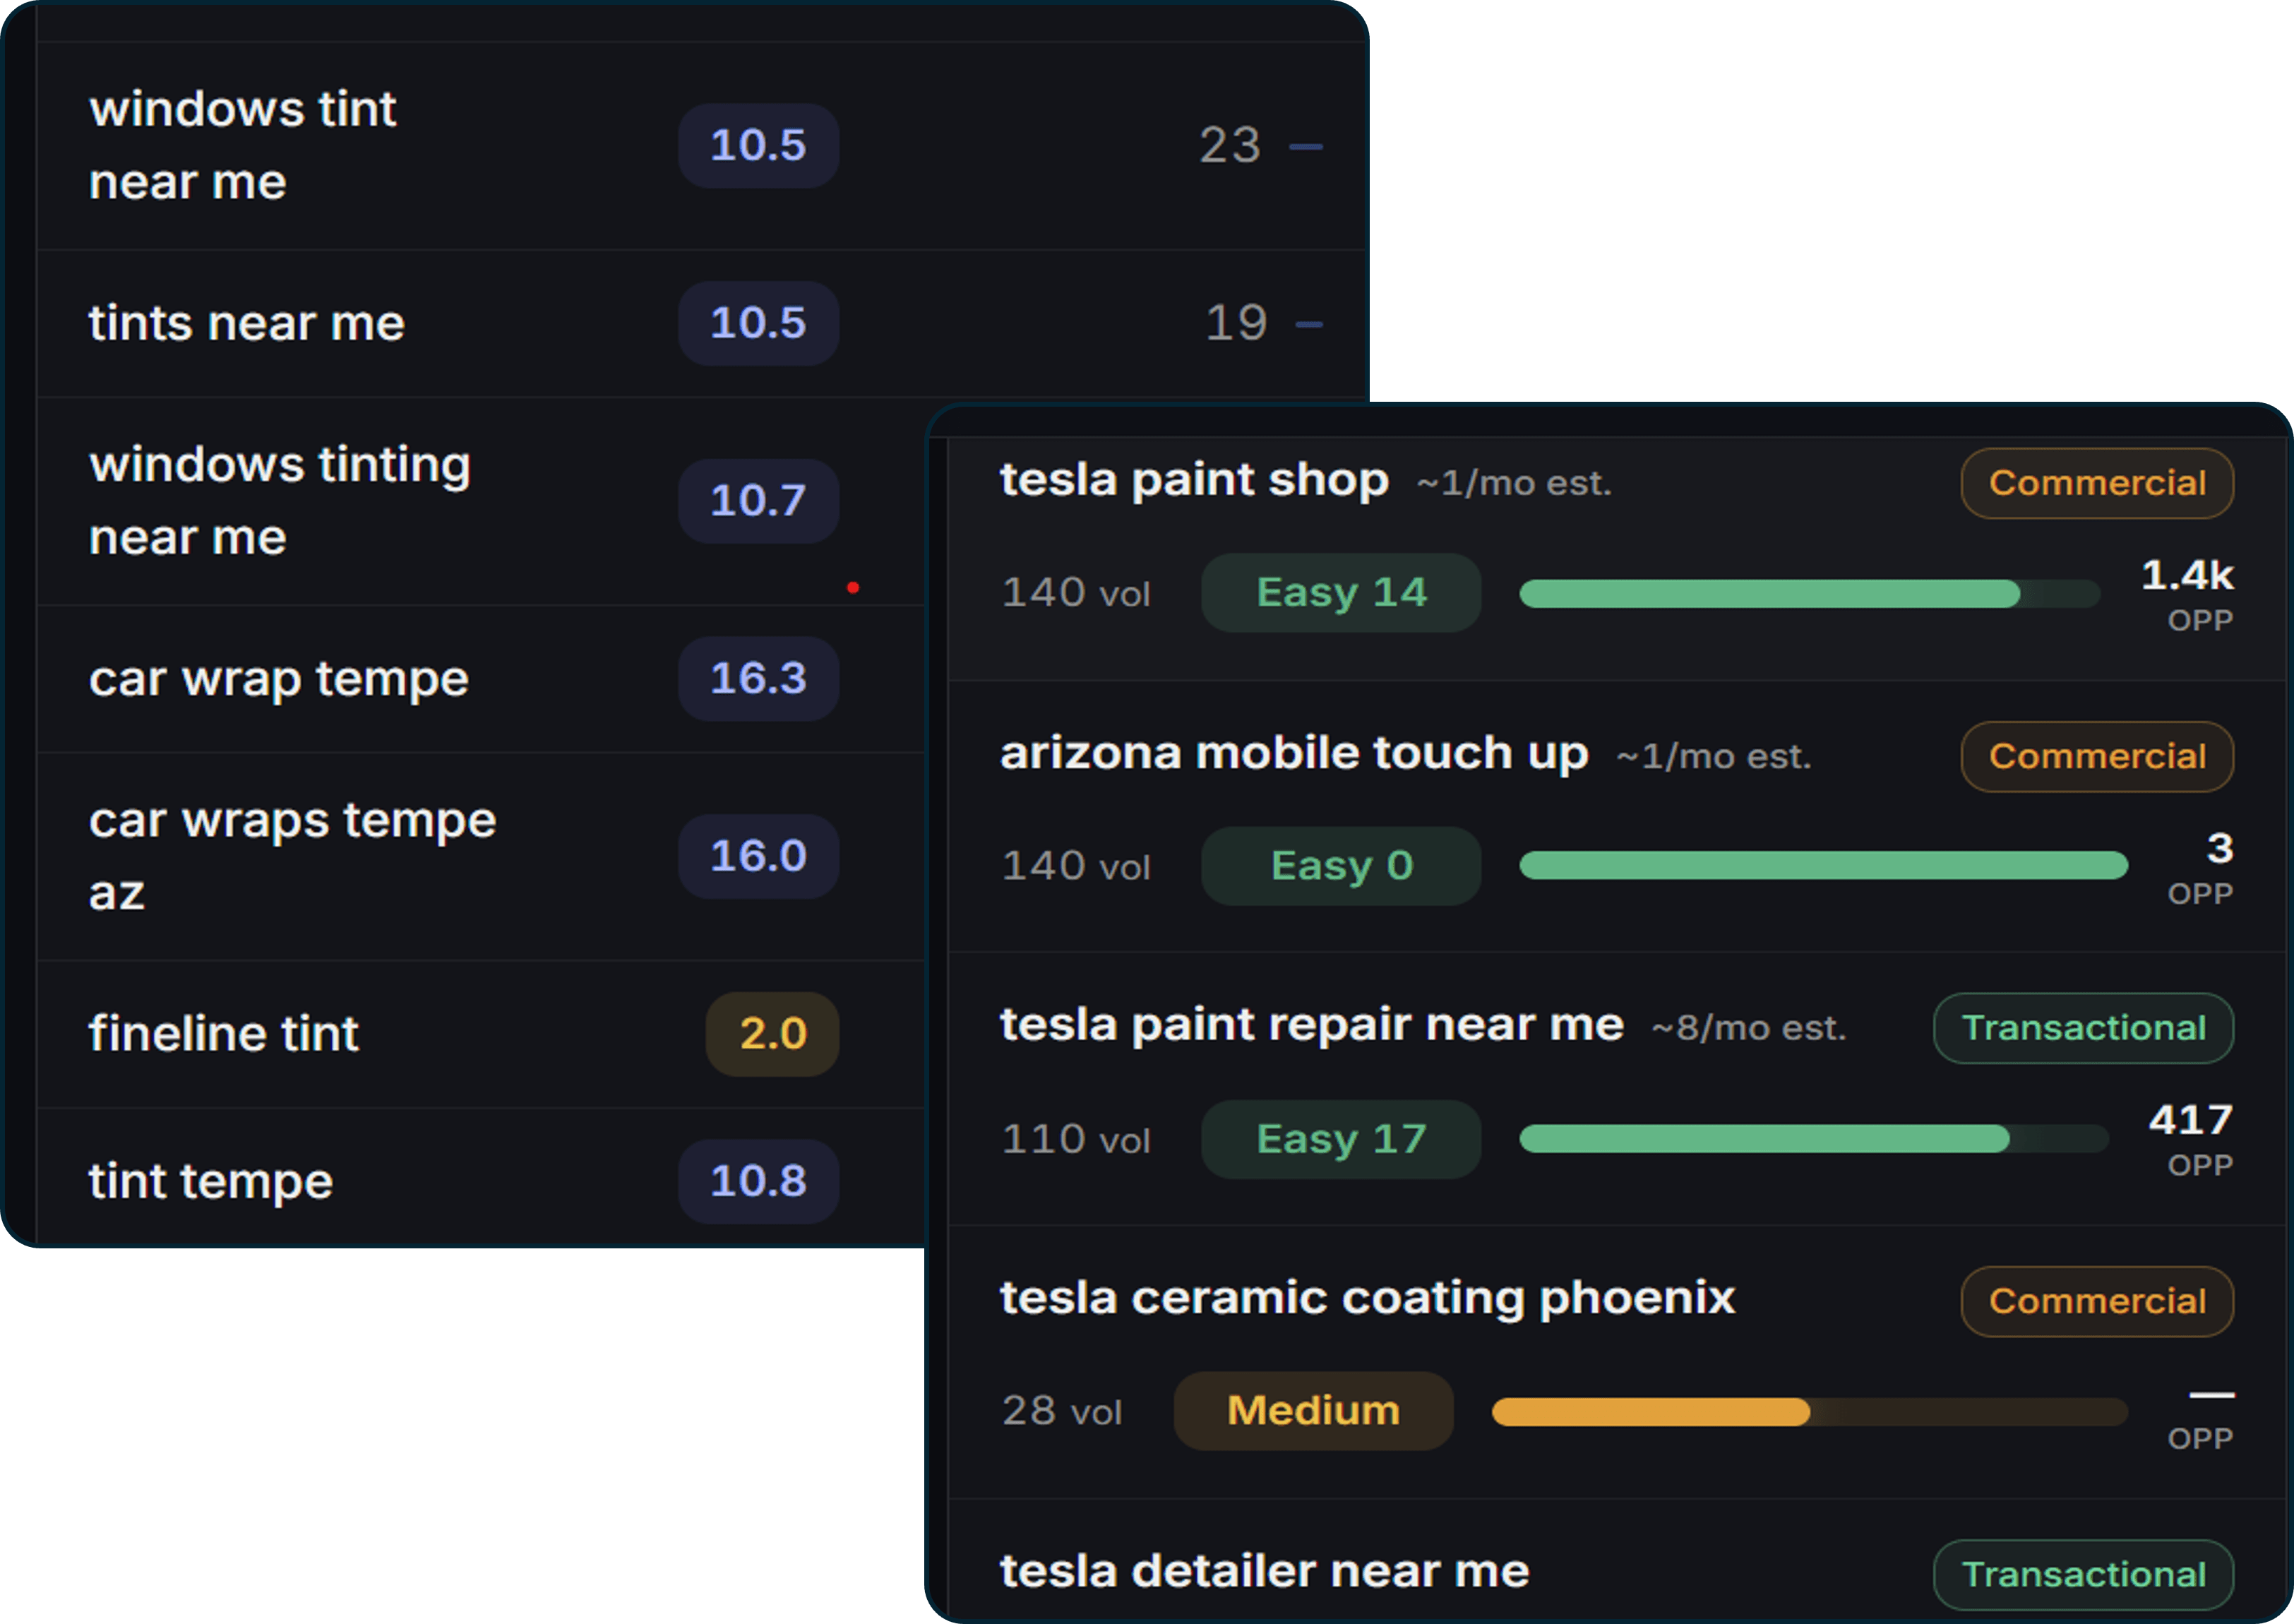Screen dimensions: 2294x1624
Task: Toggle the Commercial intent tag on tesla paint shop
Action: click(2097, 483)
